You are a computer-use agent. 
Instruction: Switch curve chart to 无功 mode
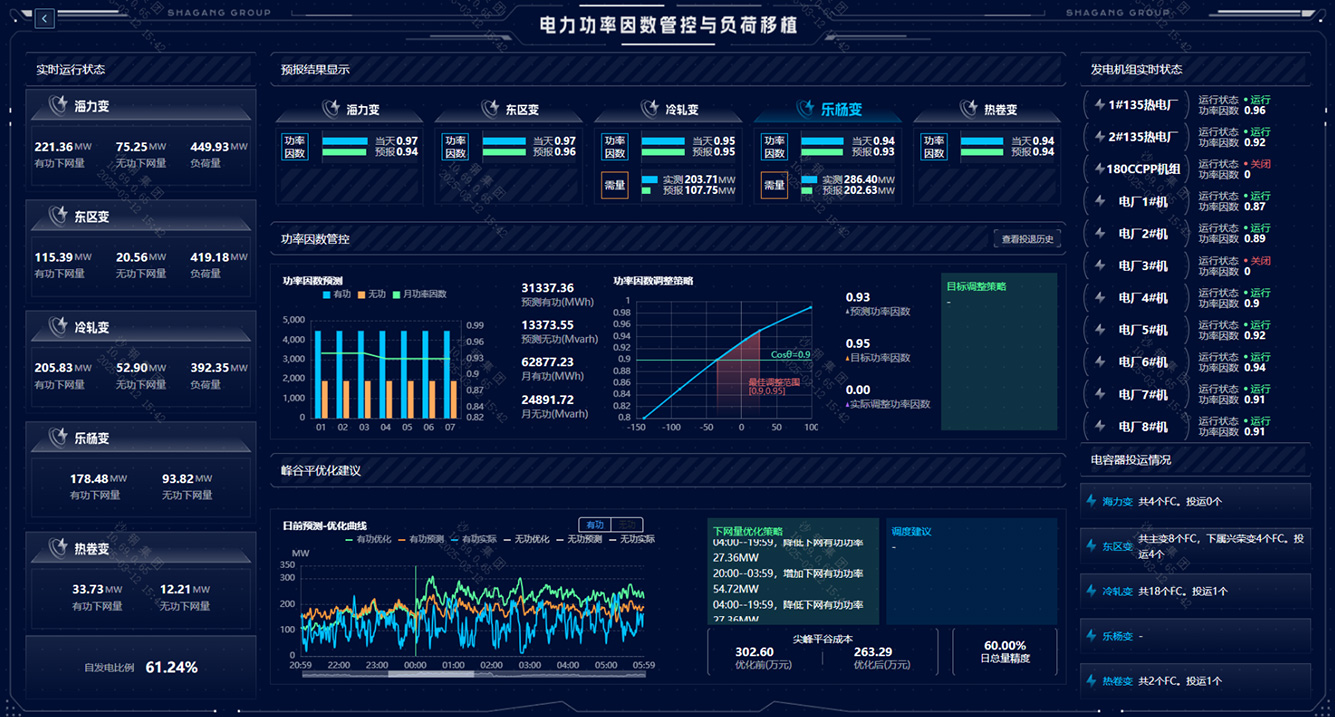627,525
